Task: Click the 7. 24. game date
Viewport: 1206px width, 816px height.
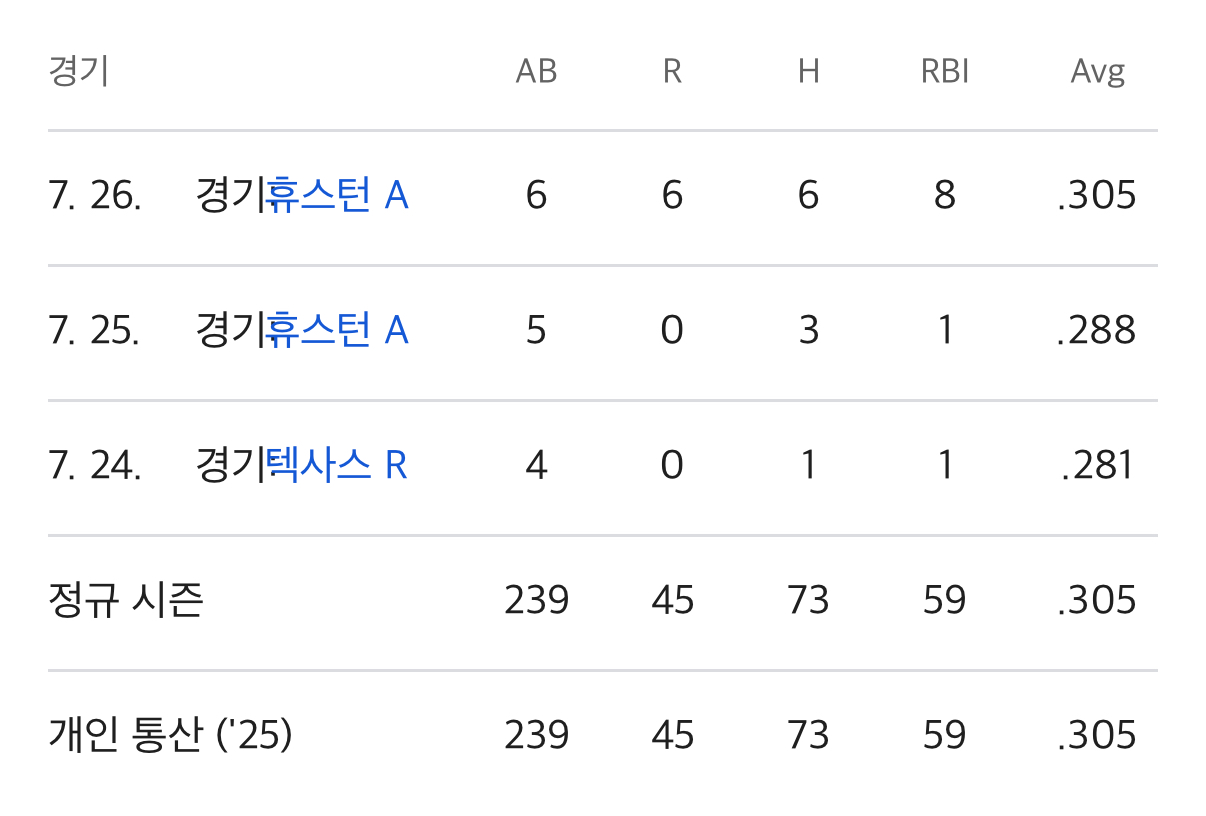Action: [94, 465]
